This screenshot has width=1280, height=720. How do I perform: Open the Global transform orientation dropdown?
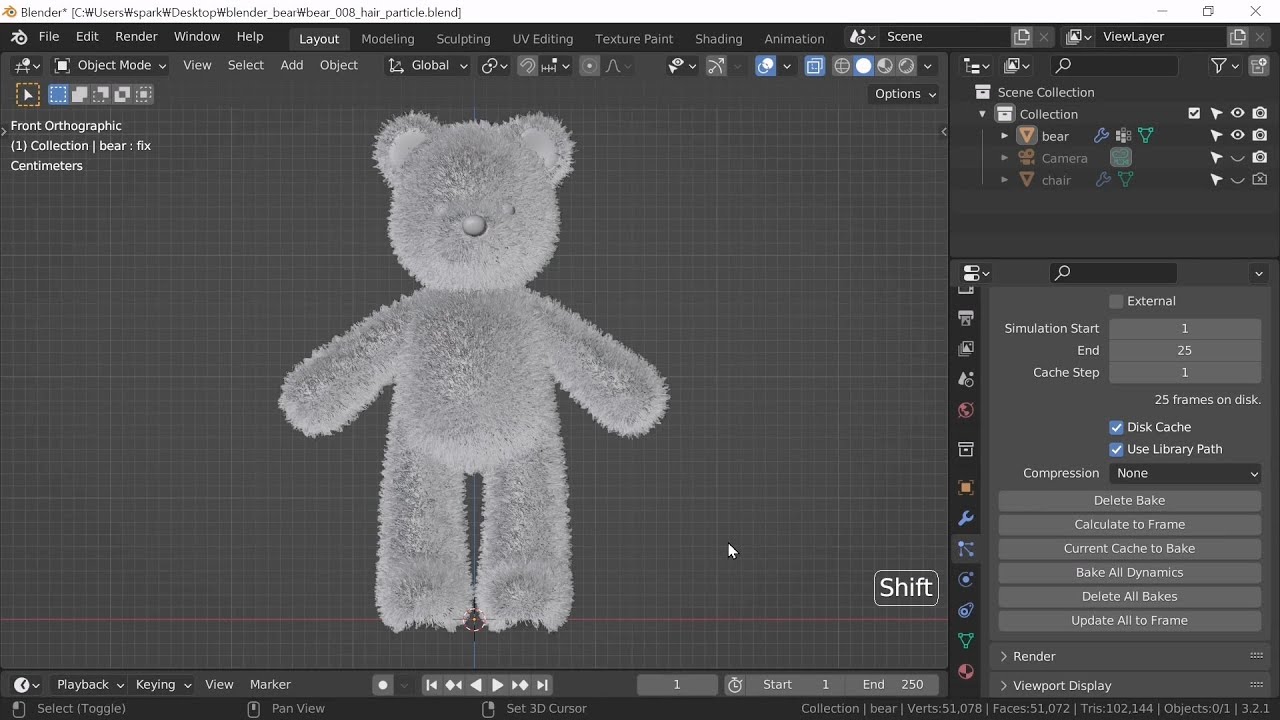point(428,66)
